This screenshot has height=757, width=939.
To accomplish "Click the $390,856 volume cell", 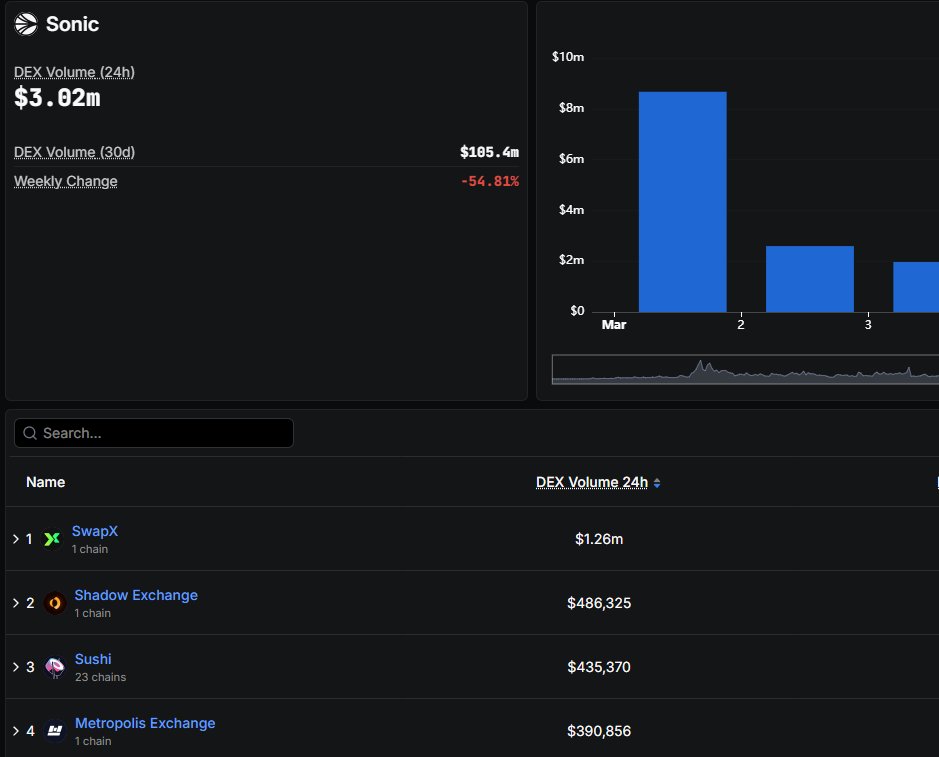I will [x=599, y=731].
